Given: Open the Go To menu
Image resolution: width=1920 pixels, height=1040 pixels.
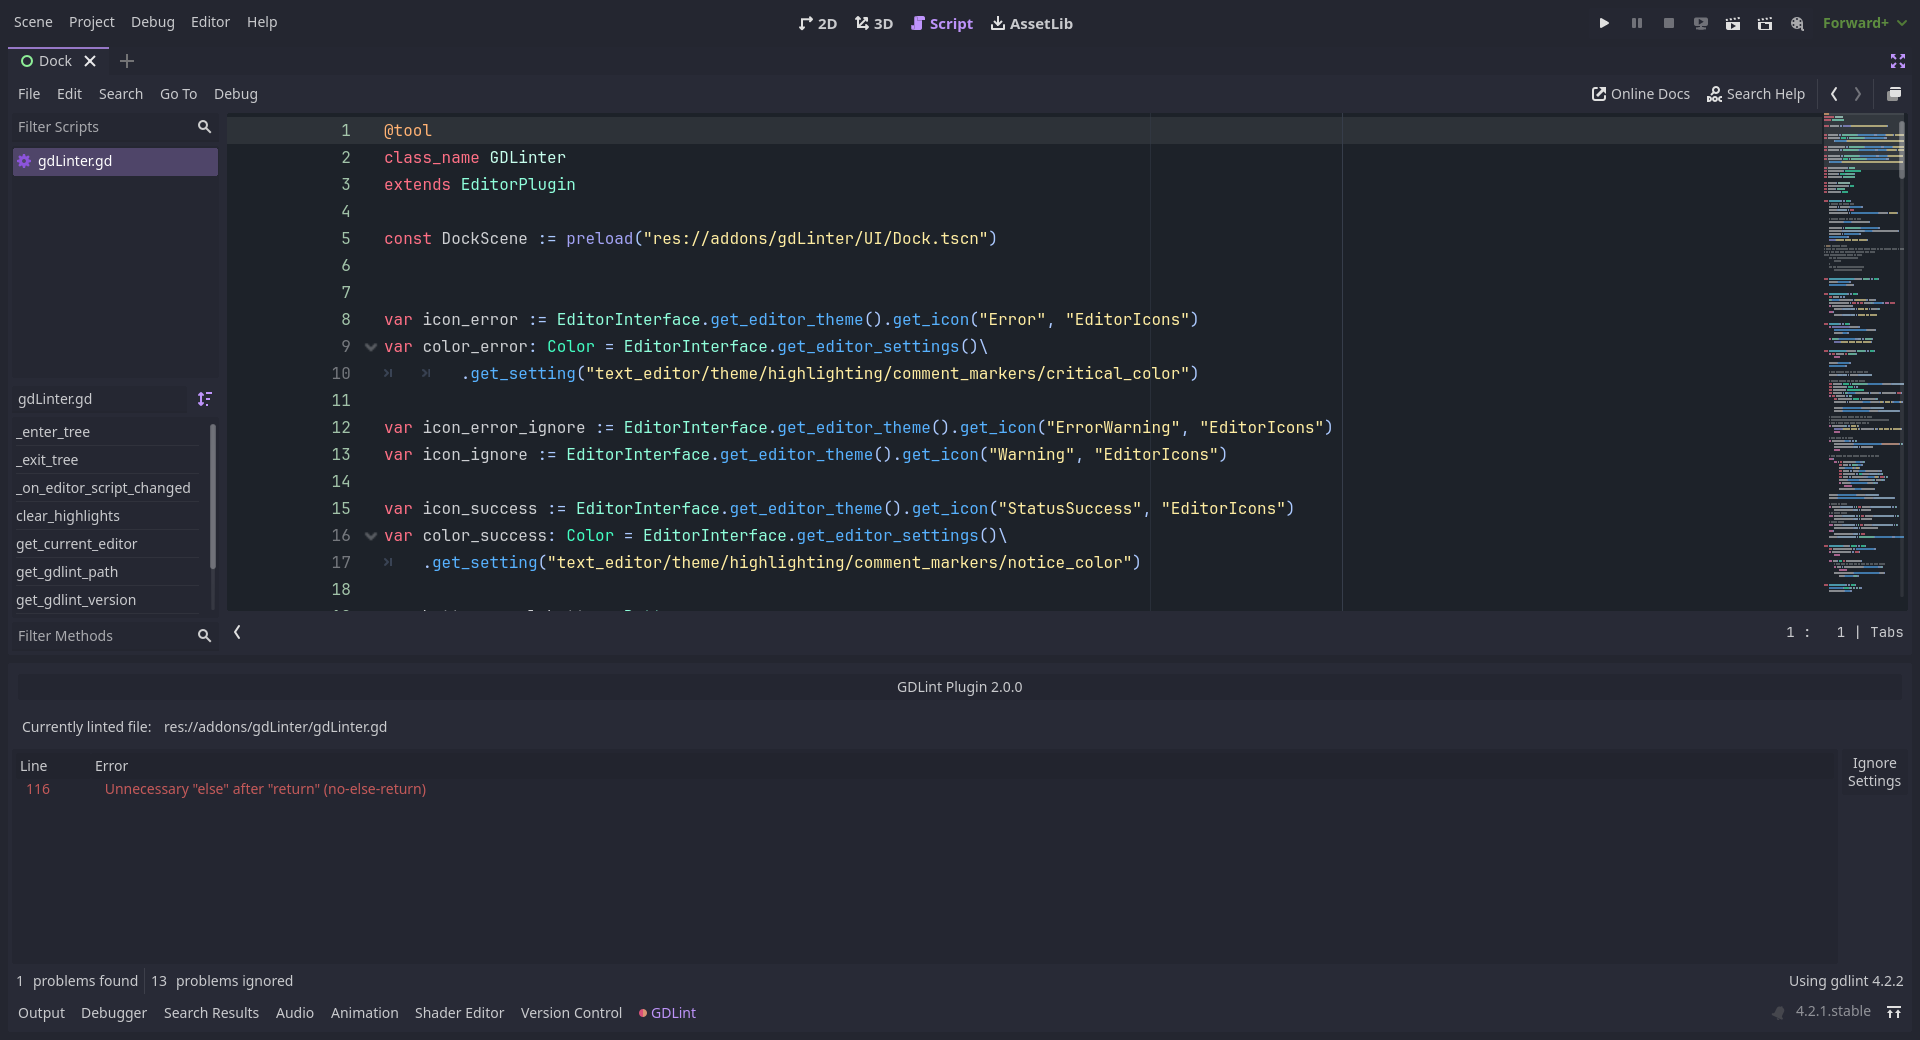Looking at the screenshot, I should (178, 94).
